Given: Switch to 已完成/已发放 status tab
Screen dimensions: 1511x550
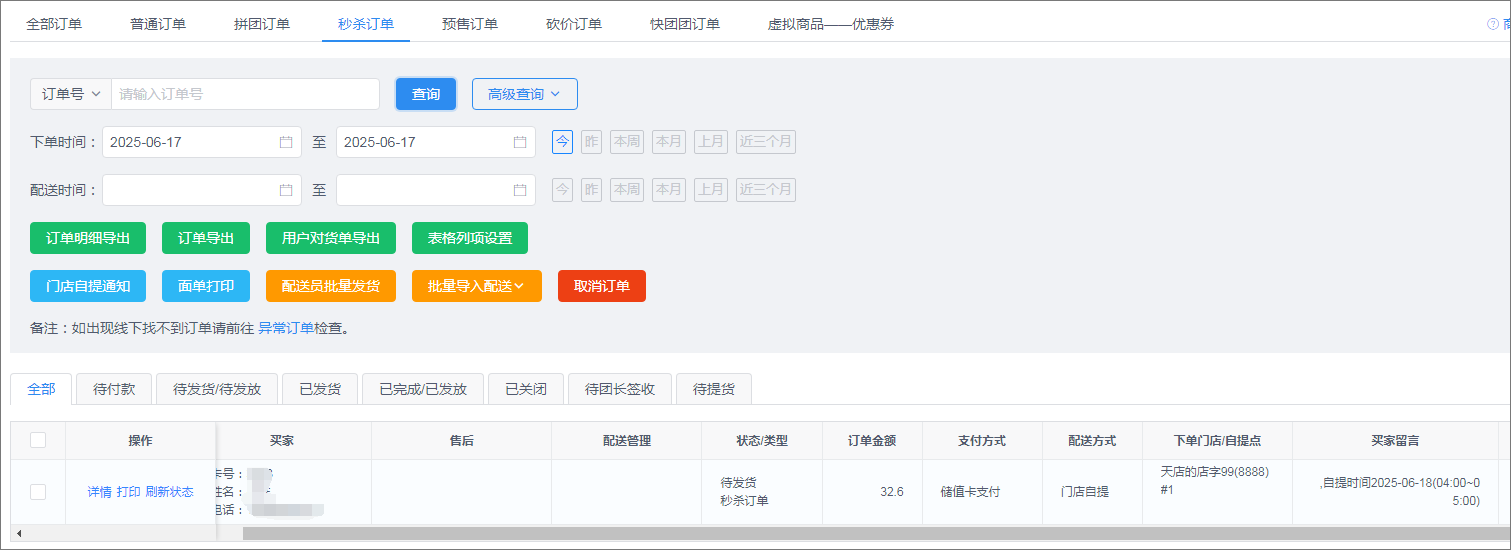Looking at the screenshot, I should 423,389.
